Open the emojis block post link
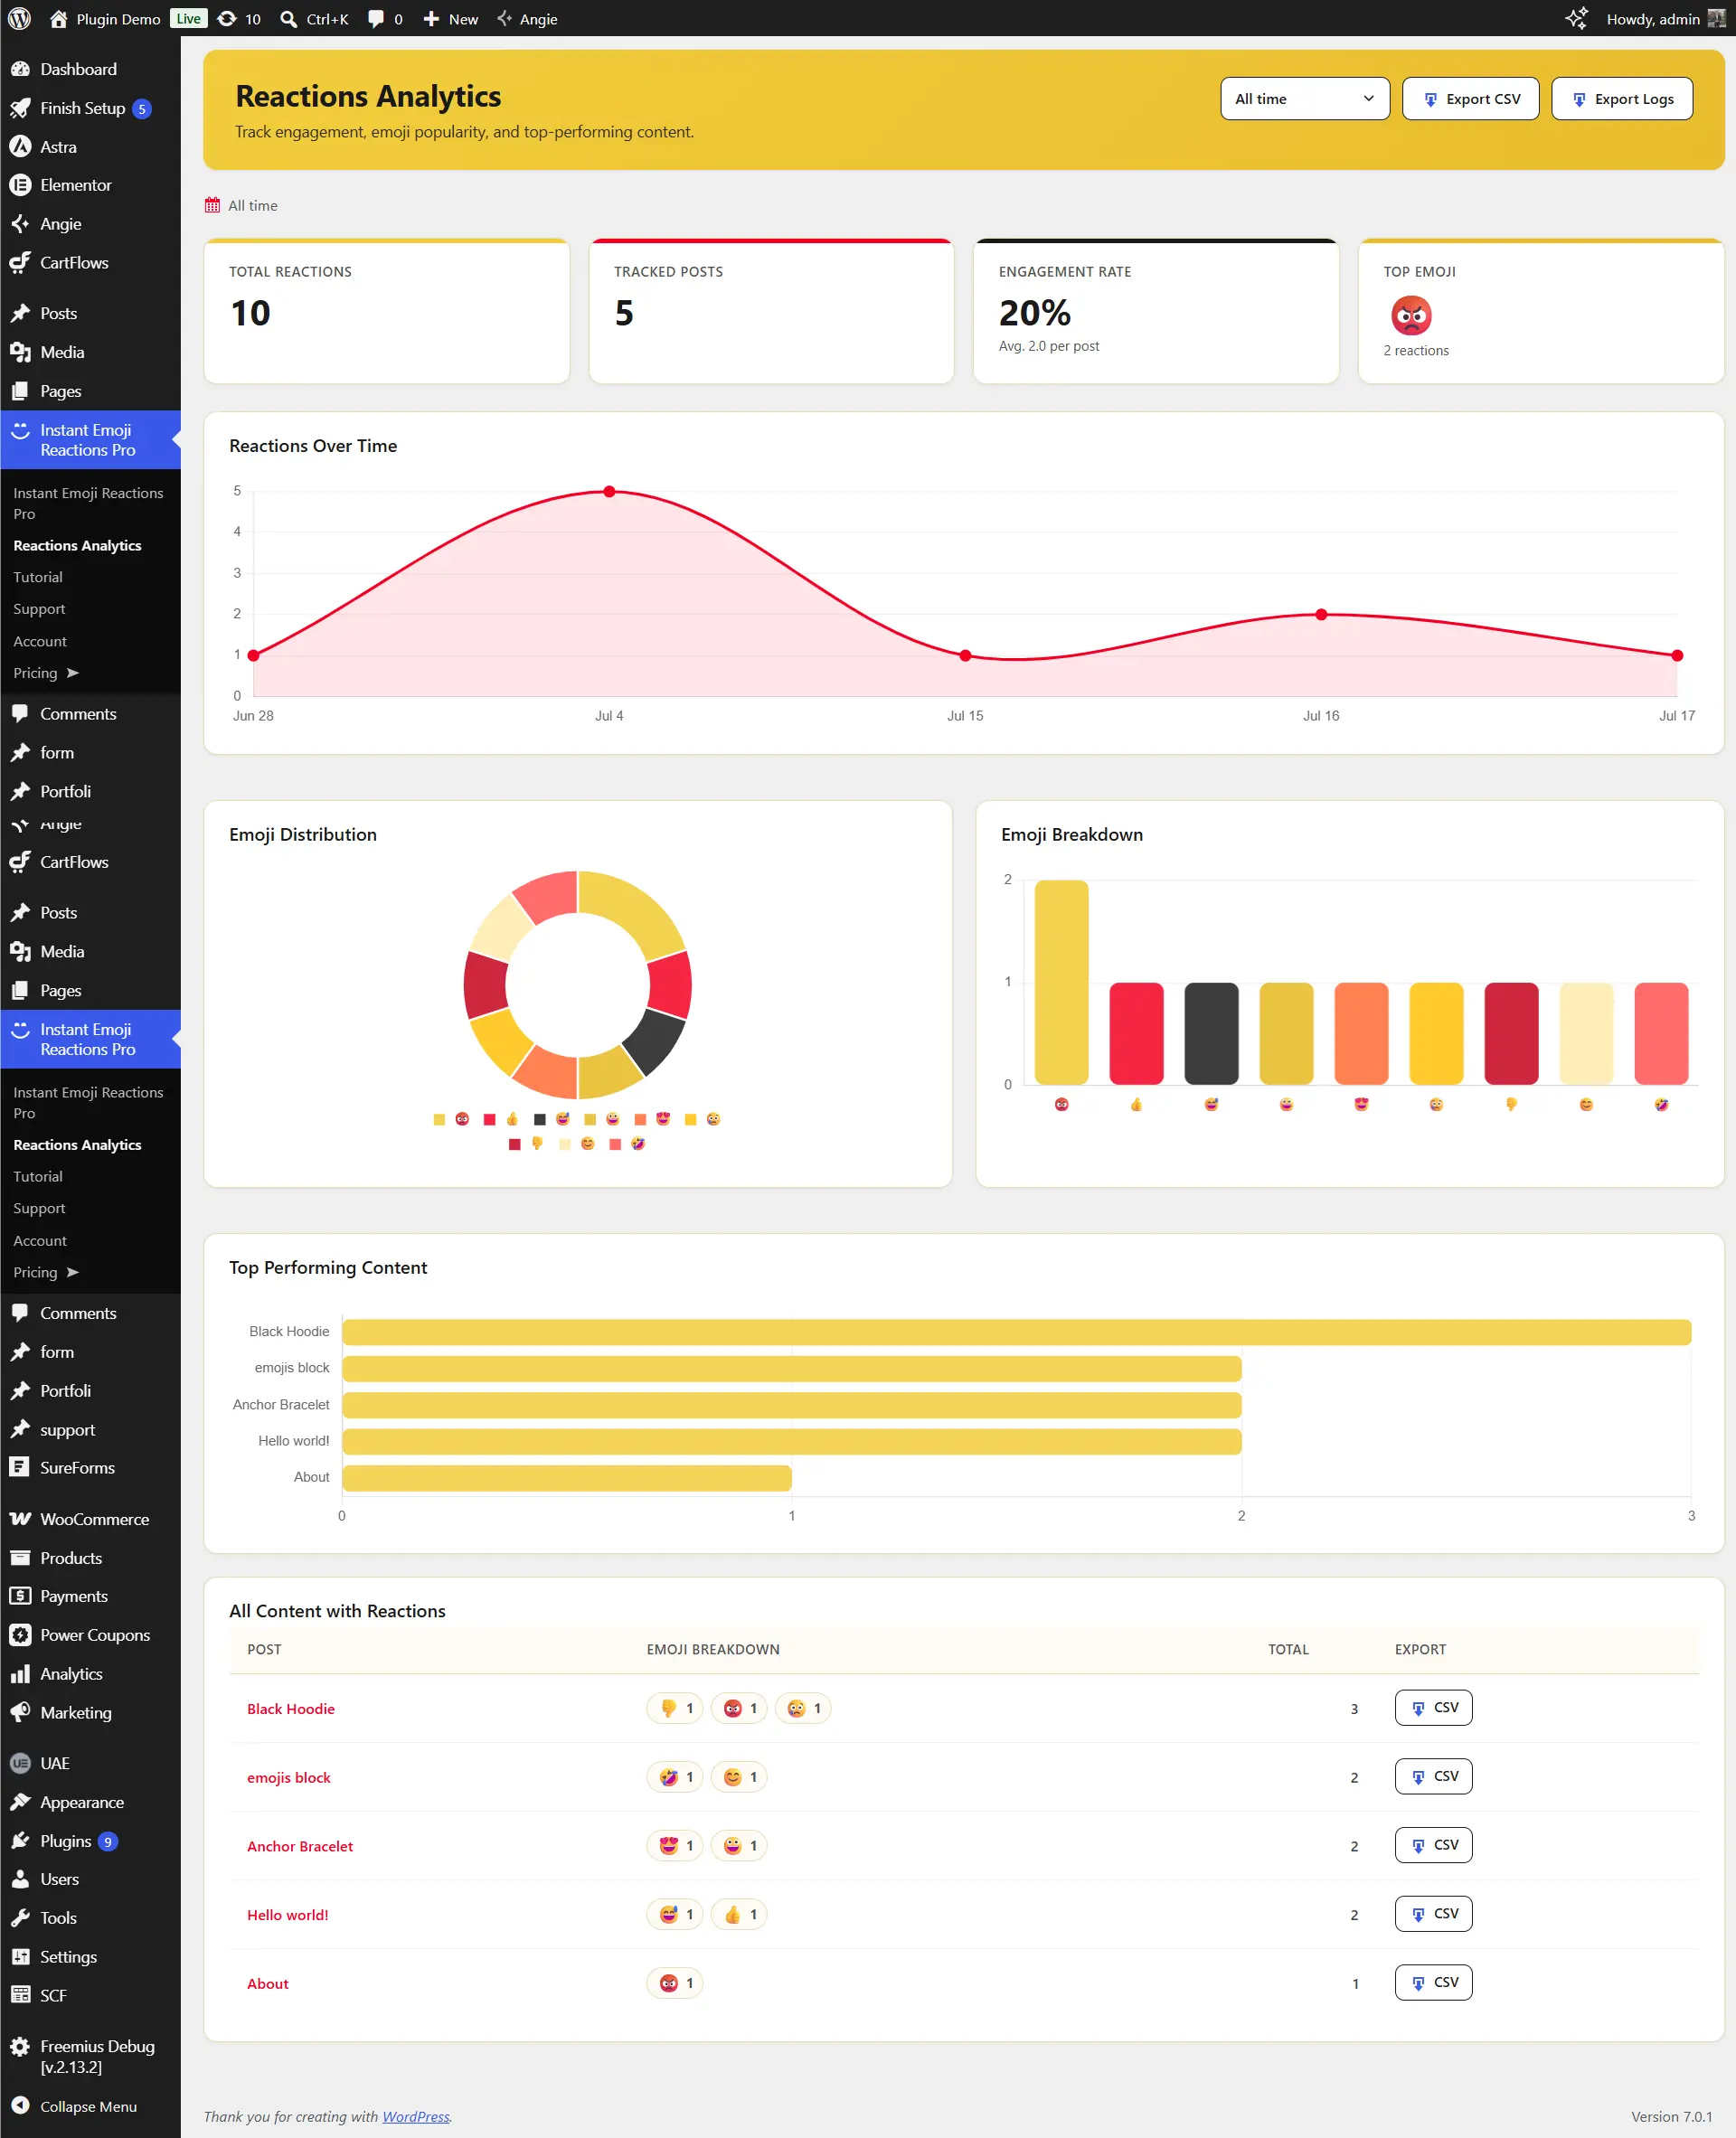 click(x=289, y=1778)
